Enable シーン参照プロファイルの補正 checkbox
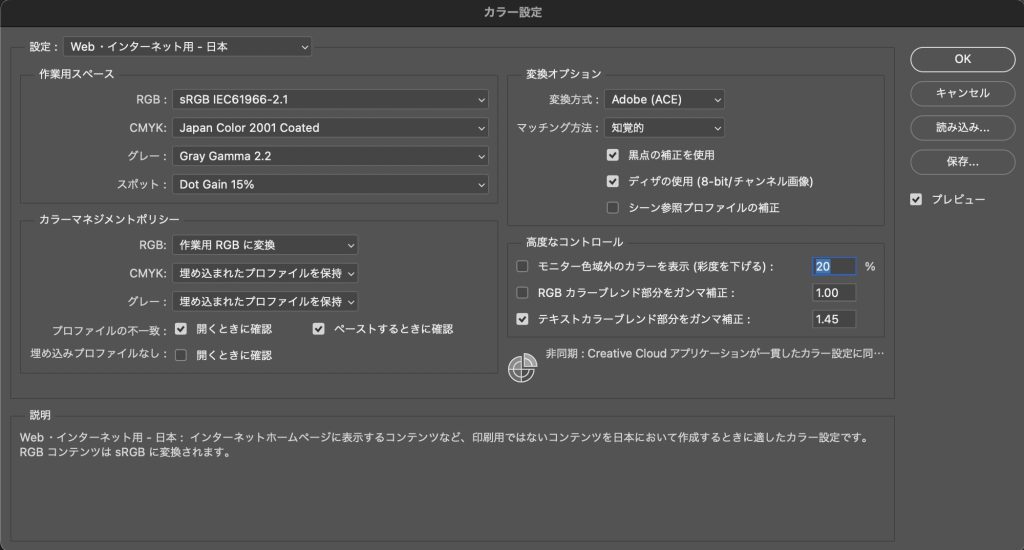 click(x=613, y=208)
